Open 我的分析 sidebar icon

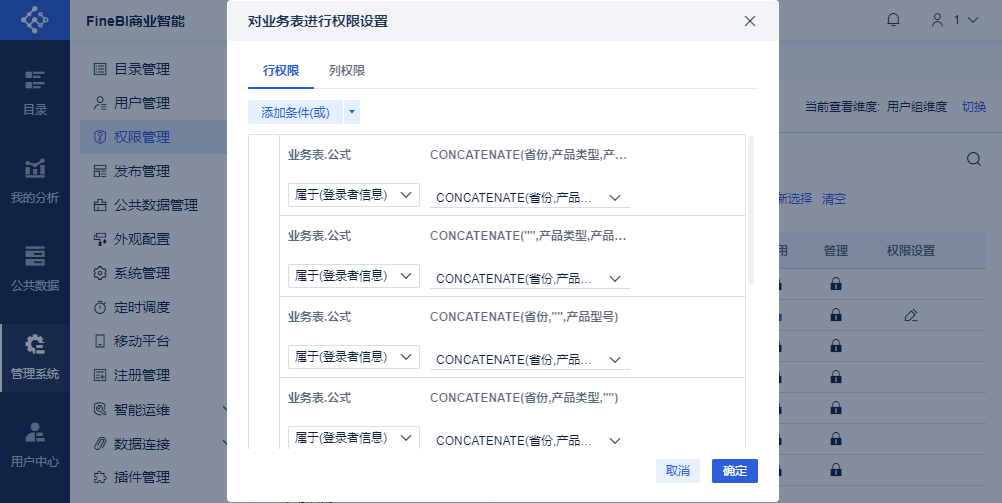click(35, 180)
